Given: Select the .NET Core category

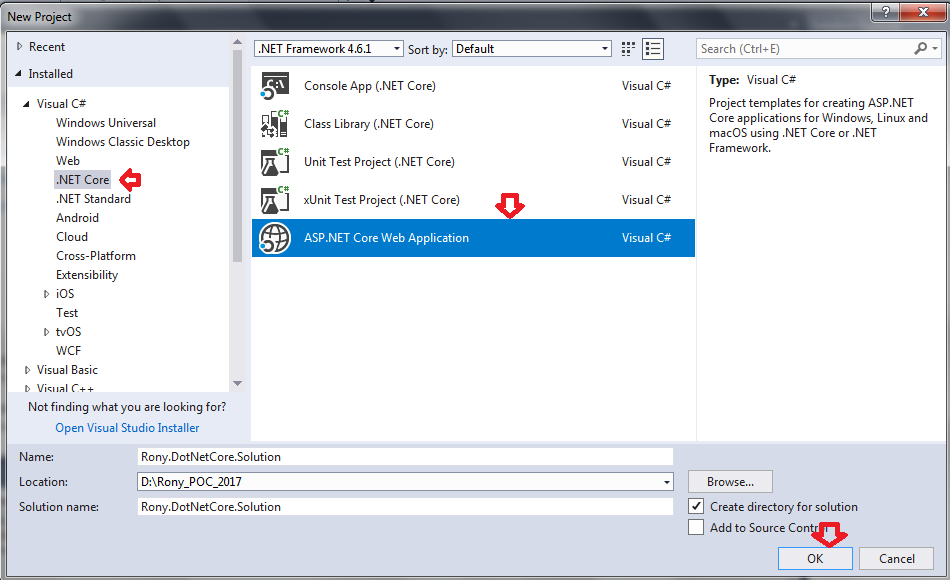Looking at the screenshot, I should tap(82, 180).
